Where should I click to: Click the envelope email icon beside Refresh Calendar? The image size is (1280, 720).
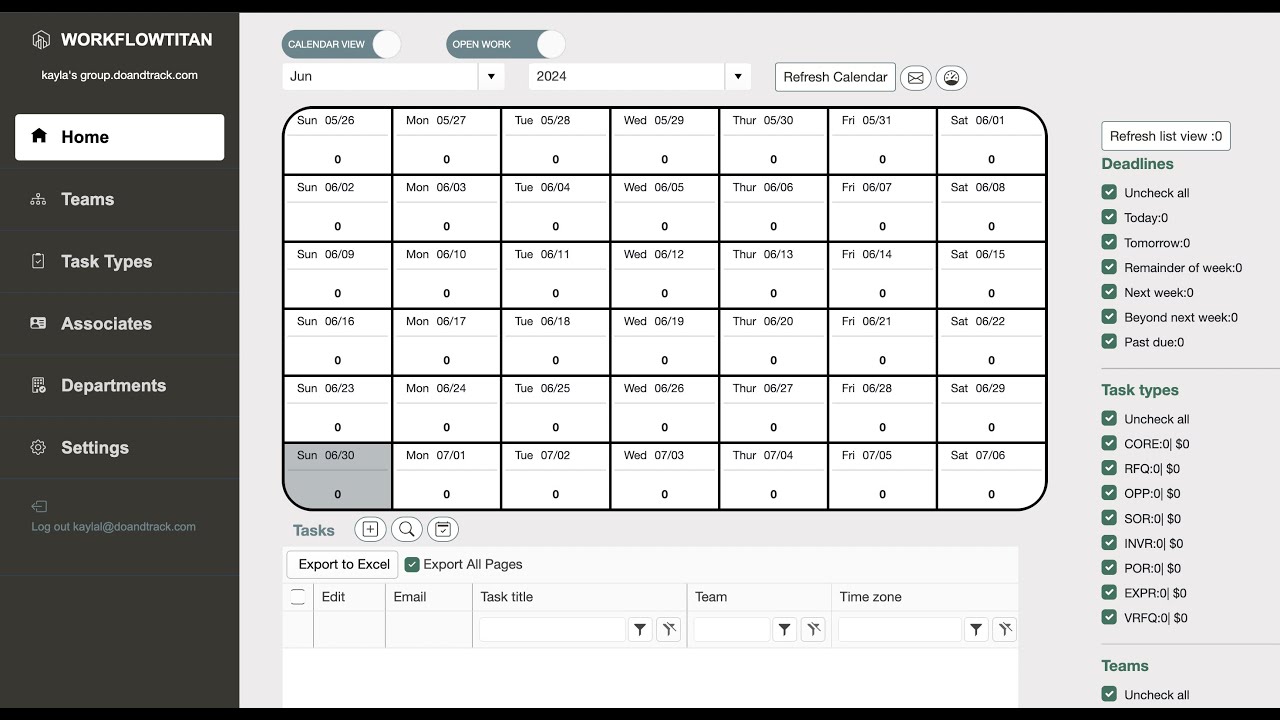coord(915,78)
